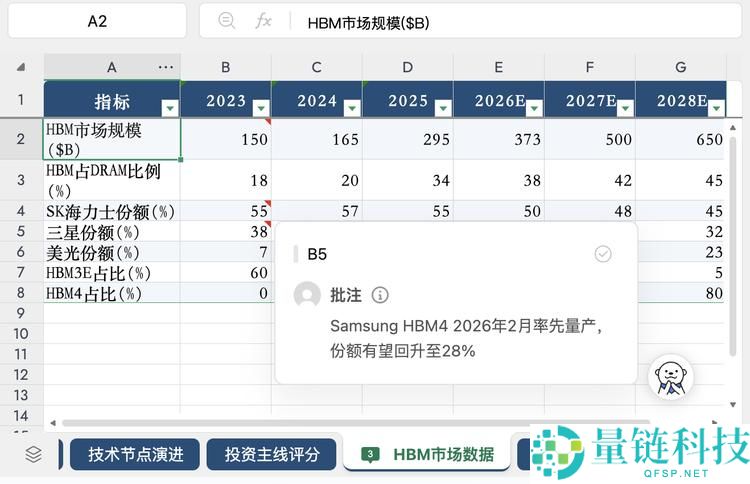Select column G header
This screenshot has width=750, height=484.
pyautogui.click(x=681, y=67)
